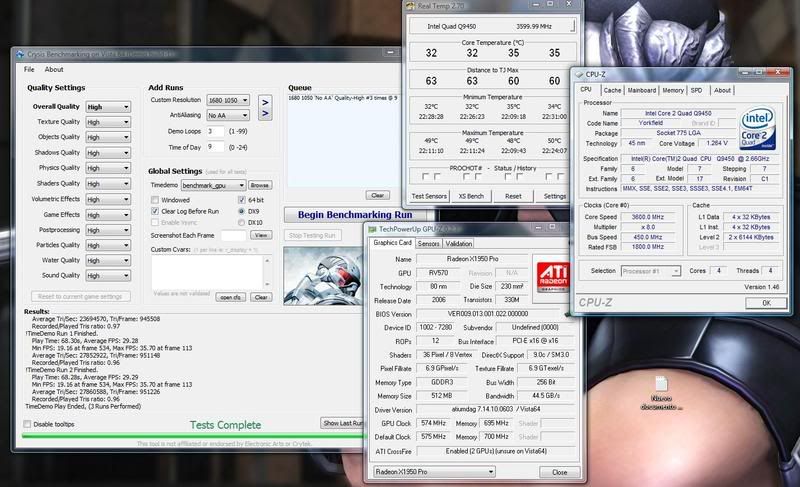800x487 pixels.
Task: Open the Custom Resolution dropdown
Action: click(228, 100)
